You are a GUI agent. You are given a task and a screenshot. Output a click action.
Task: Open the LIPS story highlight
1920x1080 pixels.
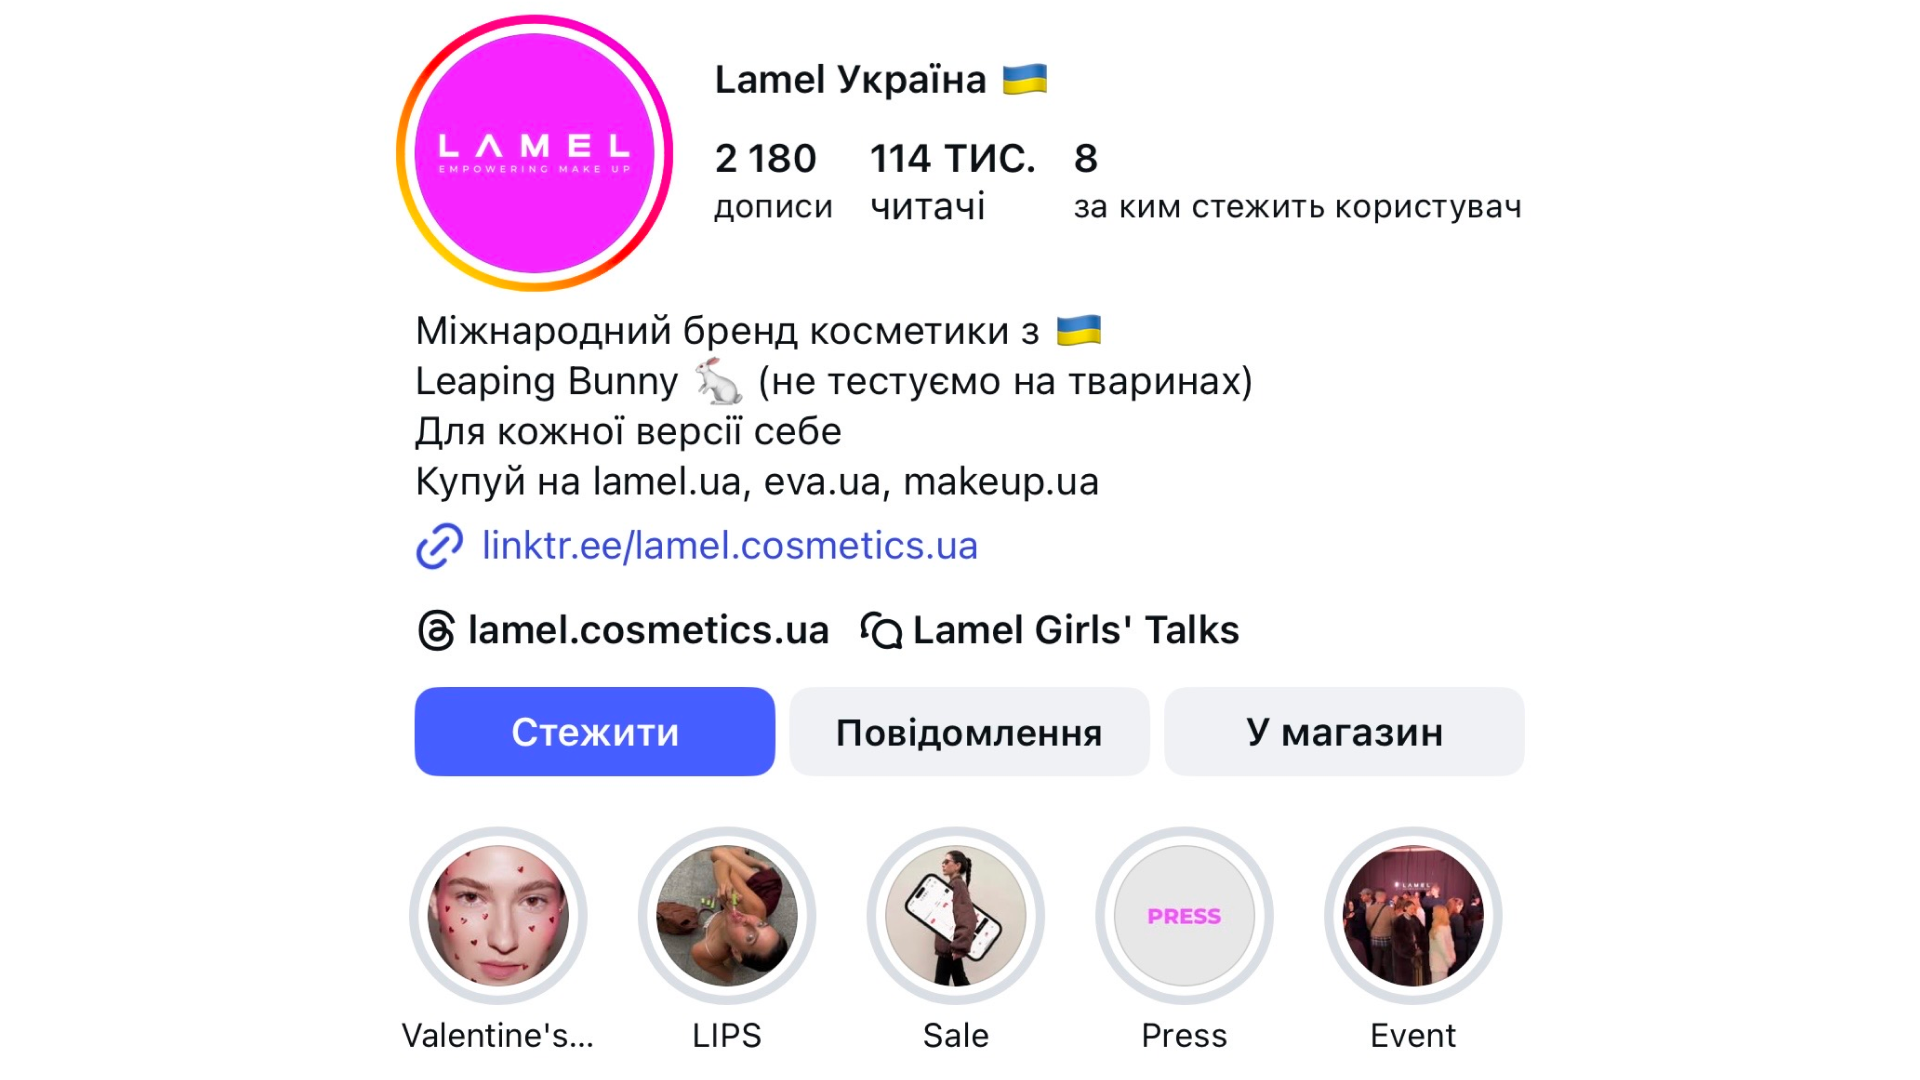click(x=727, y=915)
